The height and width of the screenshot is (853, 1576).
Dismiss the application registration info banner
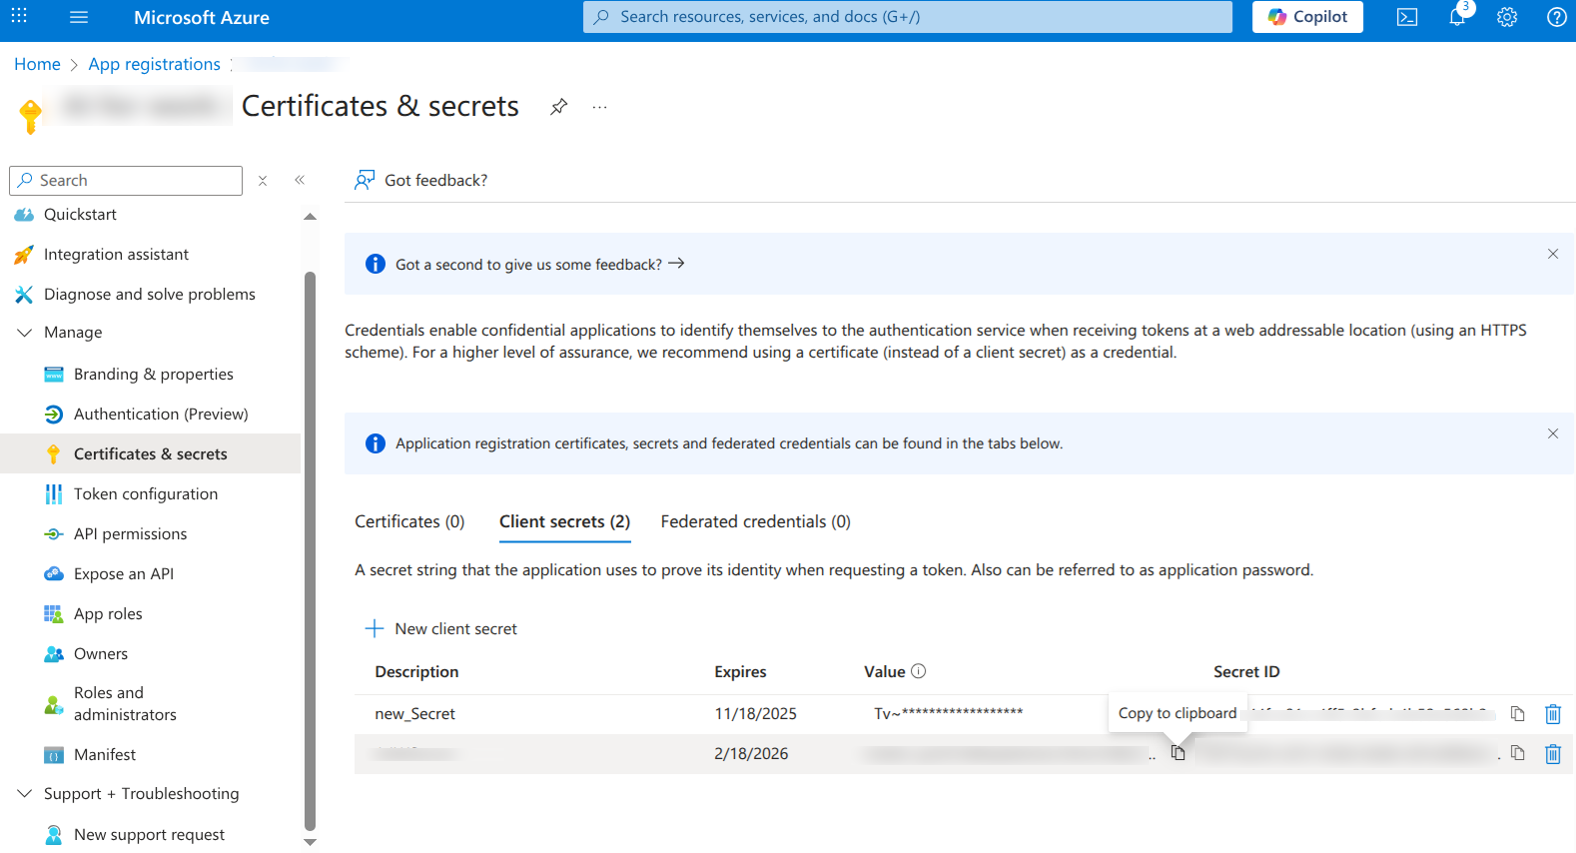(1553, 434)
